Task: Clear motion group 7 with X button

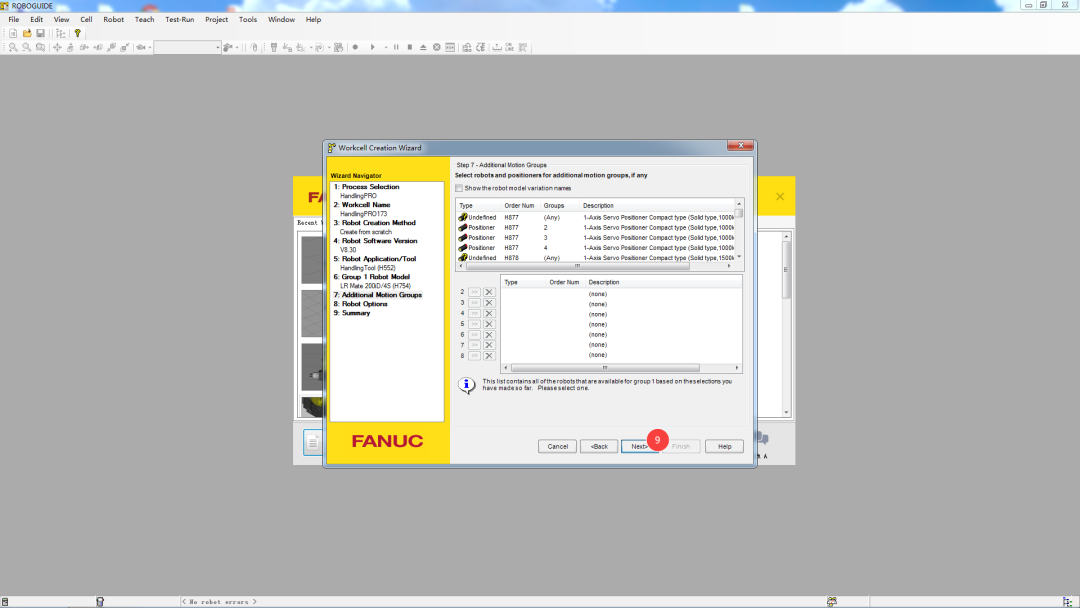Action: [489, 345]
